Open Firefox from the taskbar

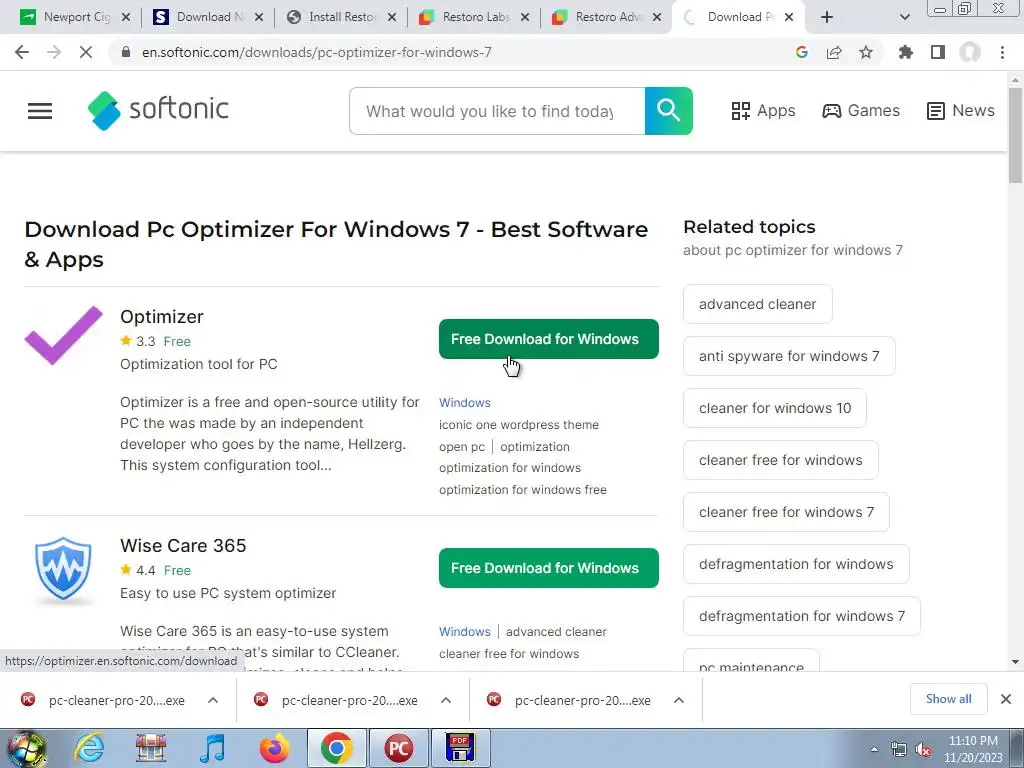click(274, 748)
